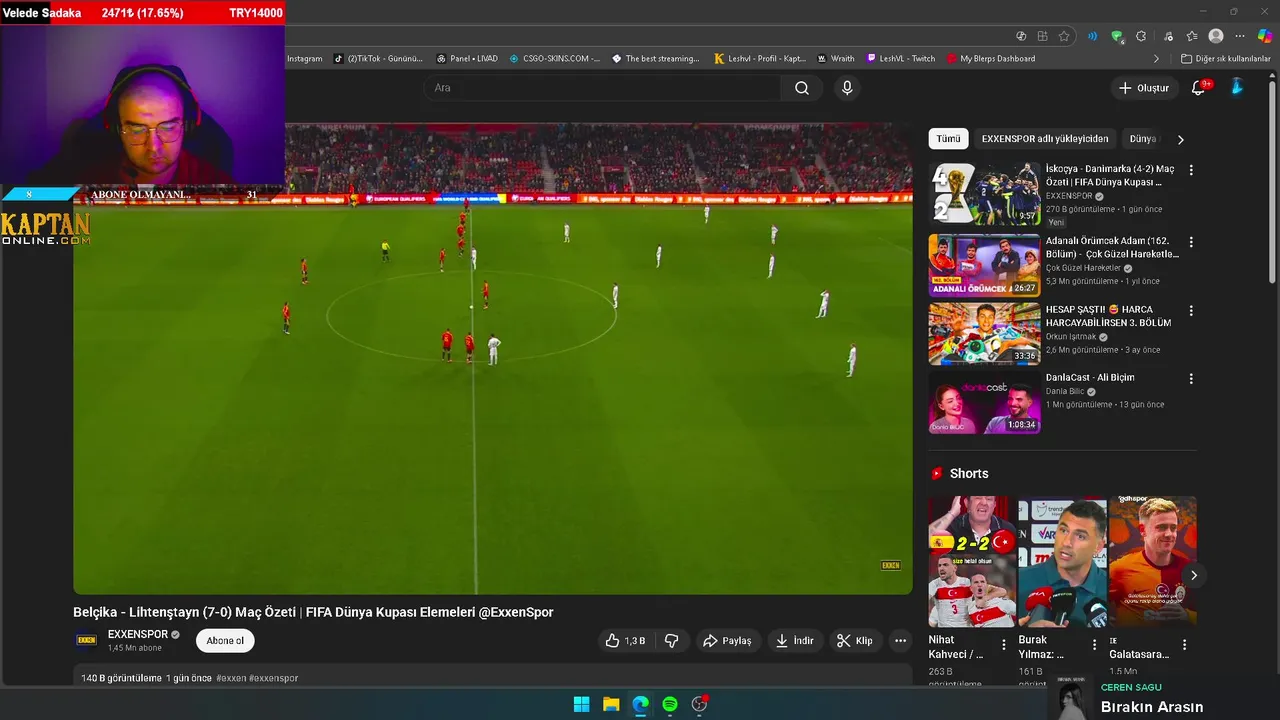Screen dimensions: 1280x720
Task: Open Edge split screen icon
Action: click(1042, 36)
